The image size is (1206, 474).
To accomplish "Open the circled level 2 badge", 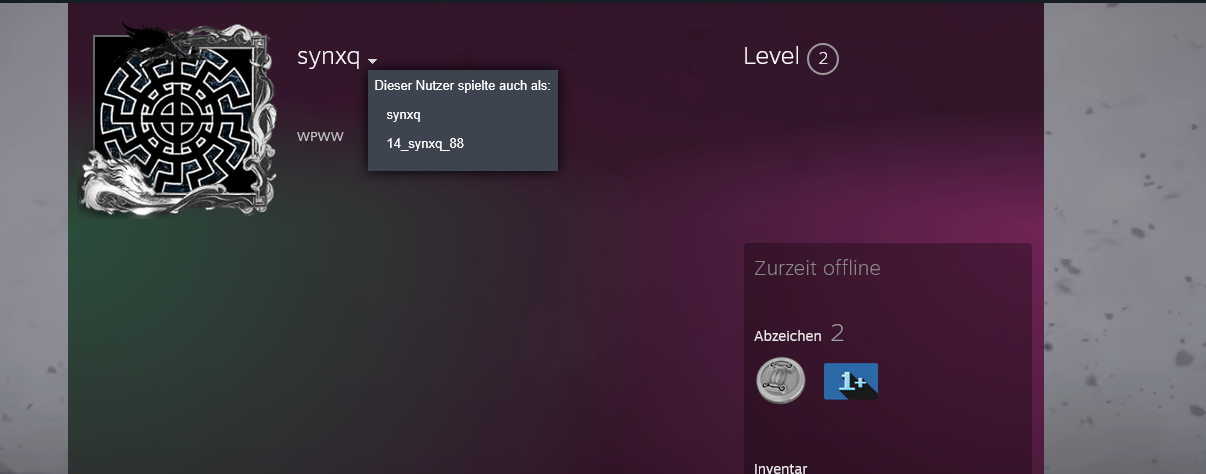I will [822, 59].
